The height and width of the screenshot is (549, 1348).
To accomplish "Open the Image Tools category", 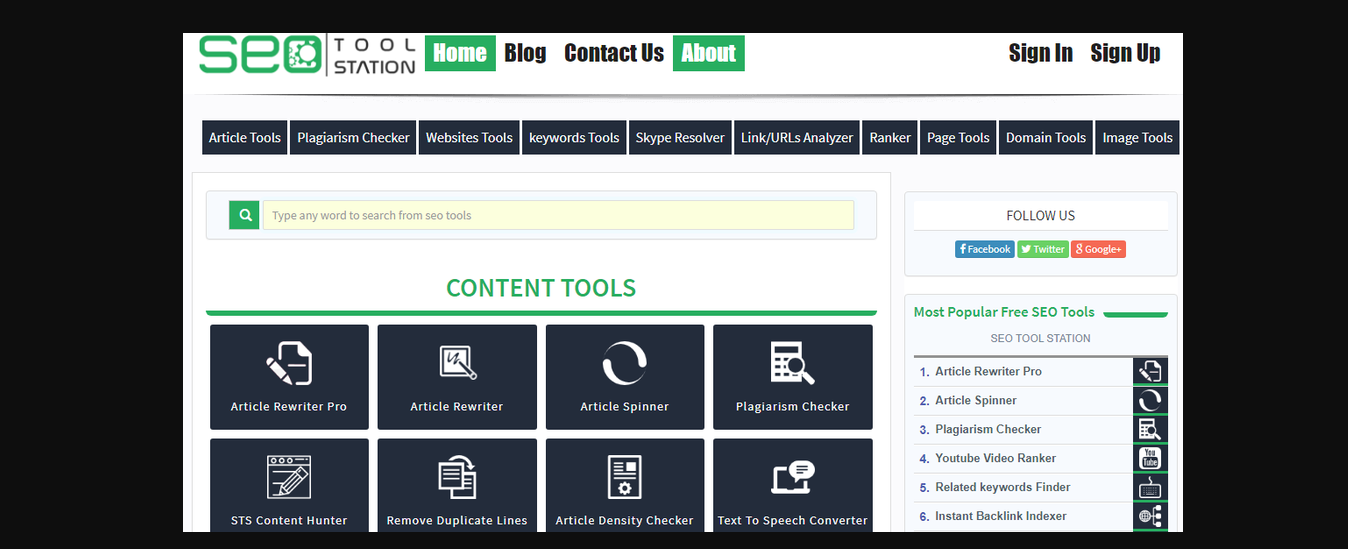I will pos(1137,138).
